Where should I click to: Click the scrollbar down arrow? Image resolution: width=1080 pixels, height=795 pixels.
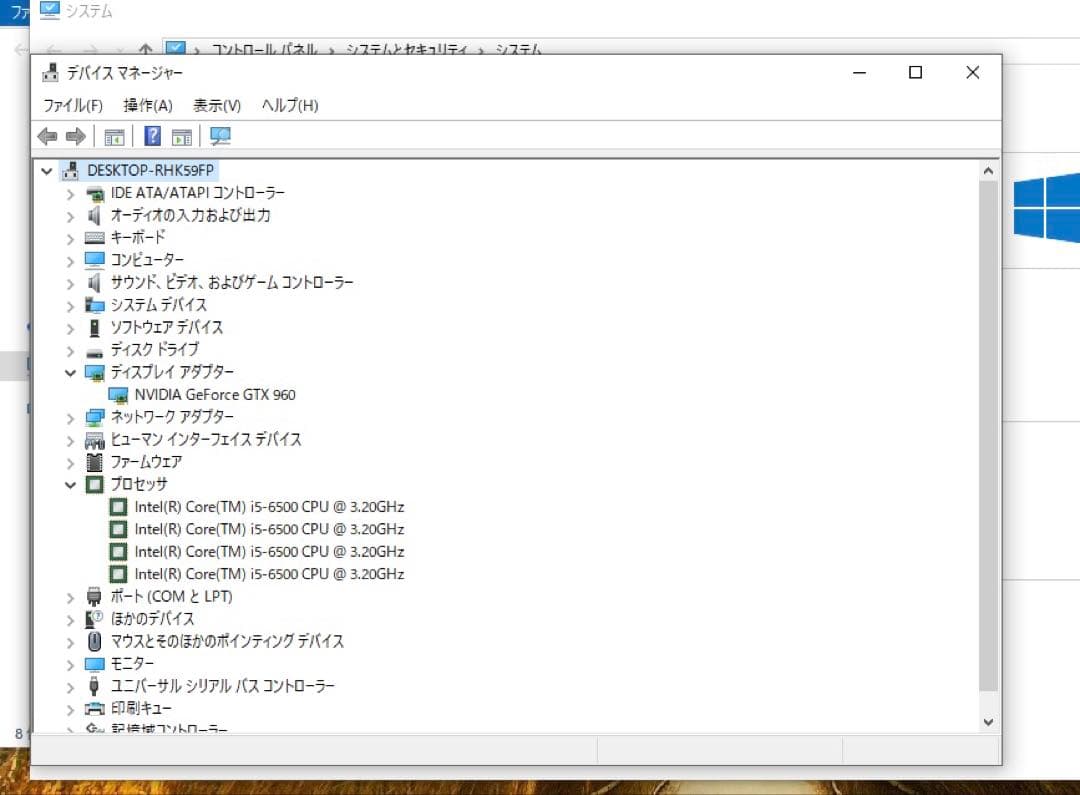click(988, 722)
